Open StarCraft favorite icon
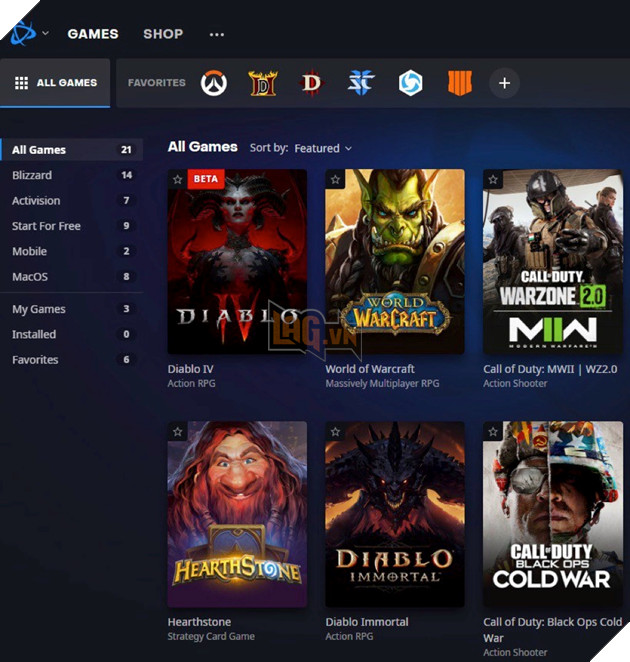Viewport: 630px width, 662px height. [x=361, y=83]
